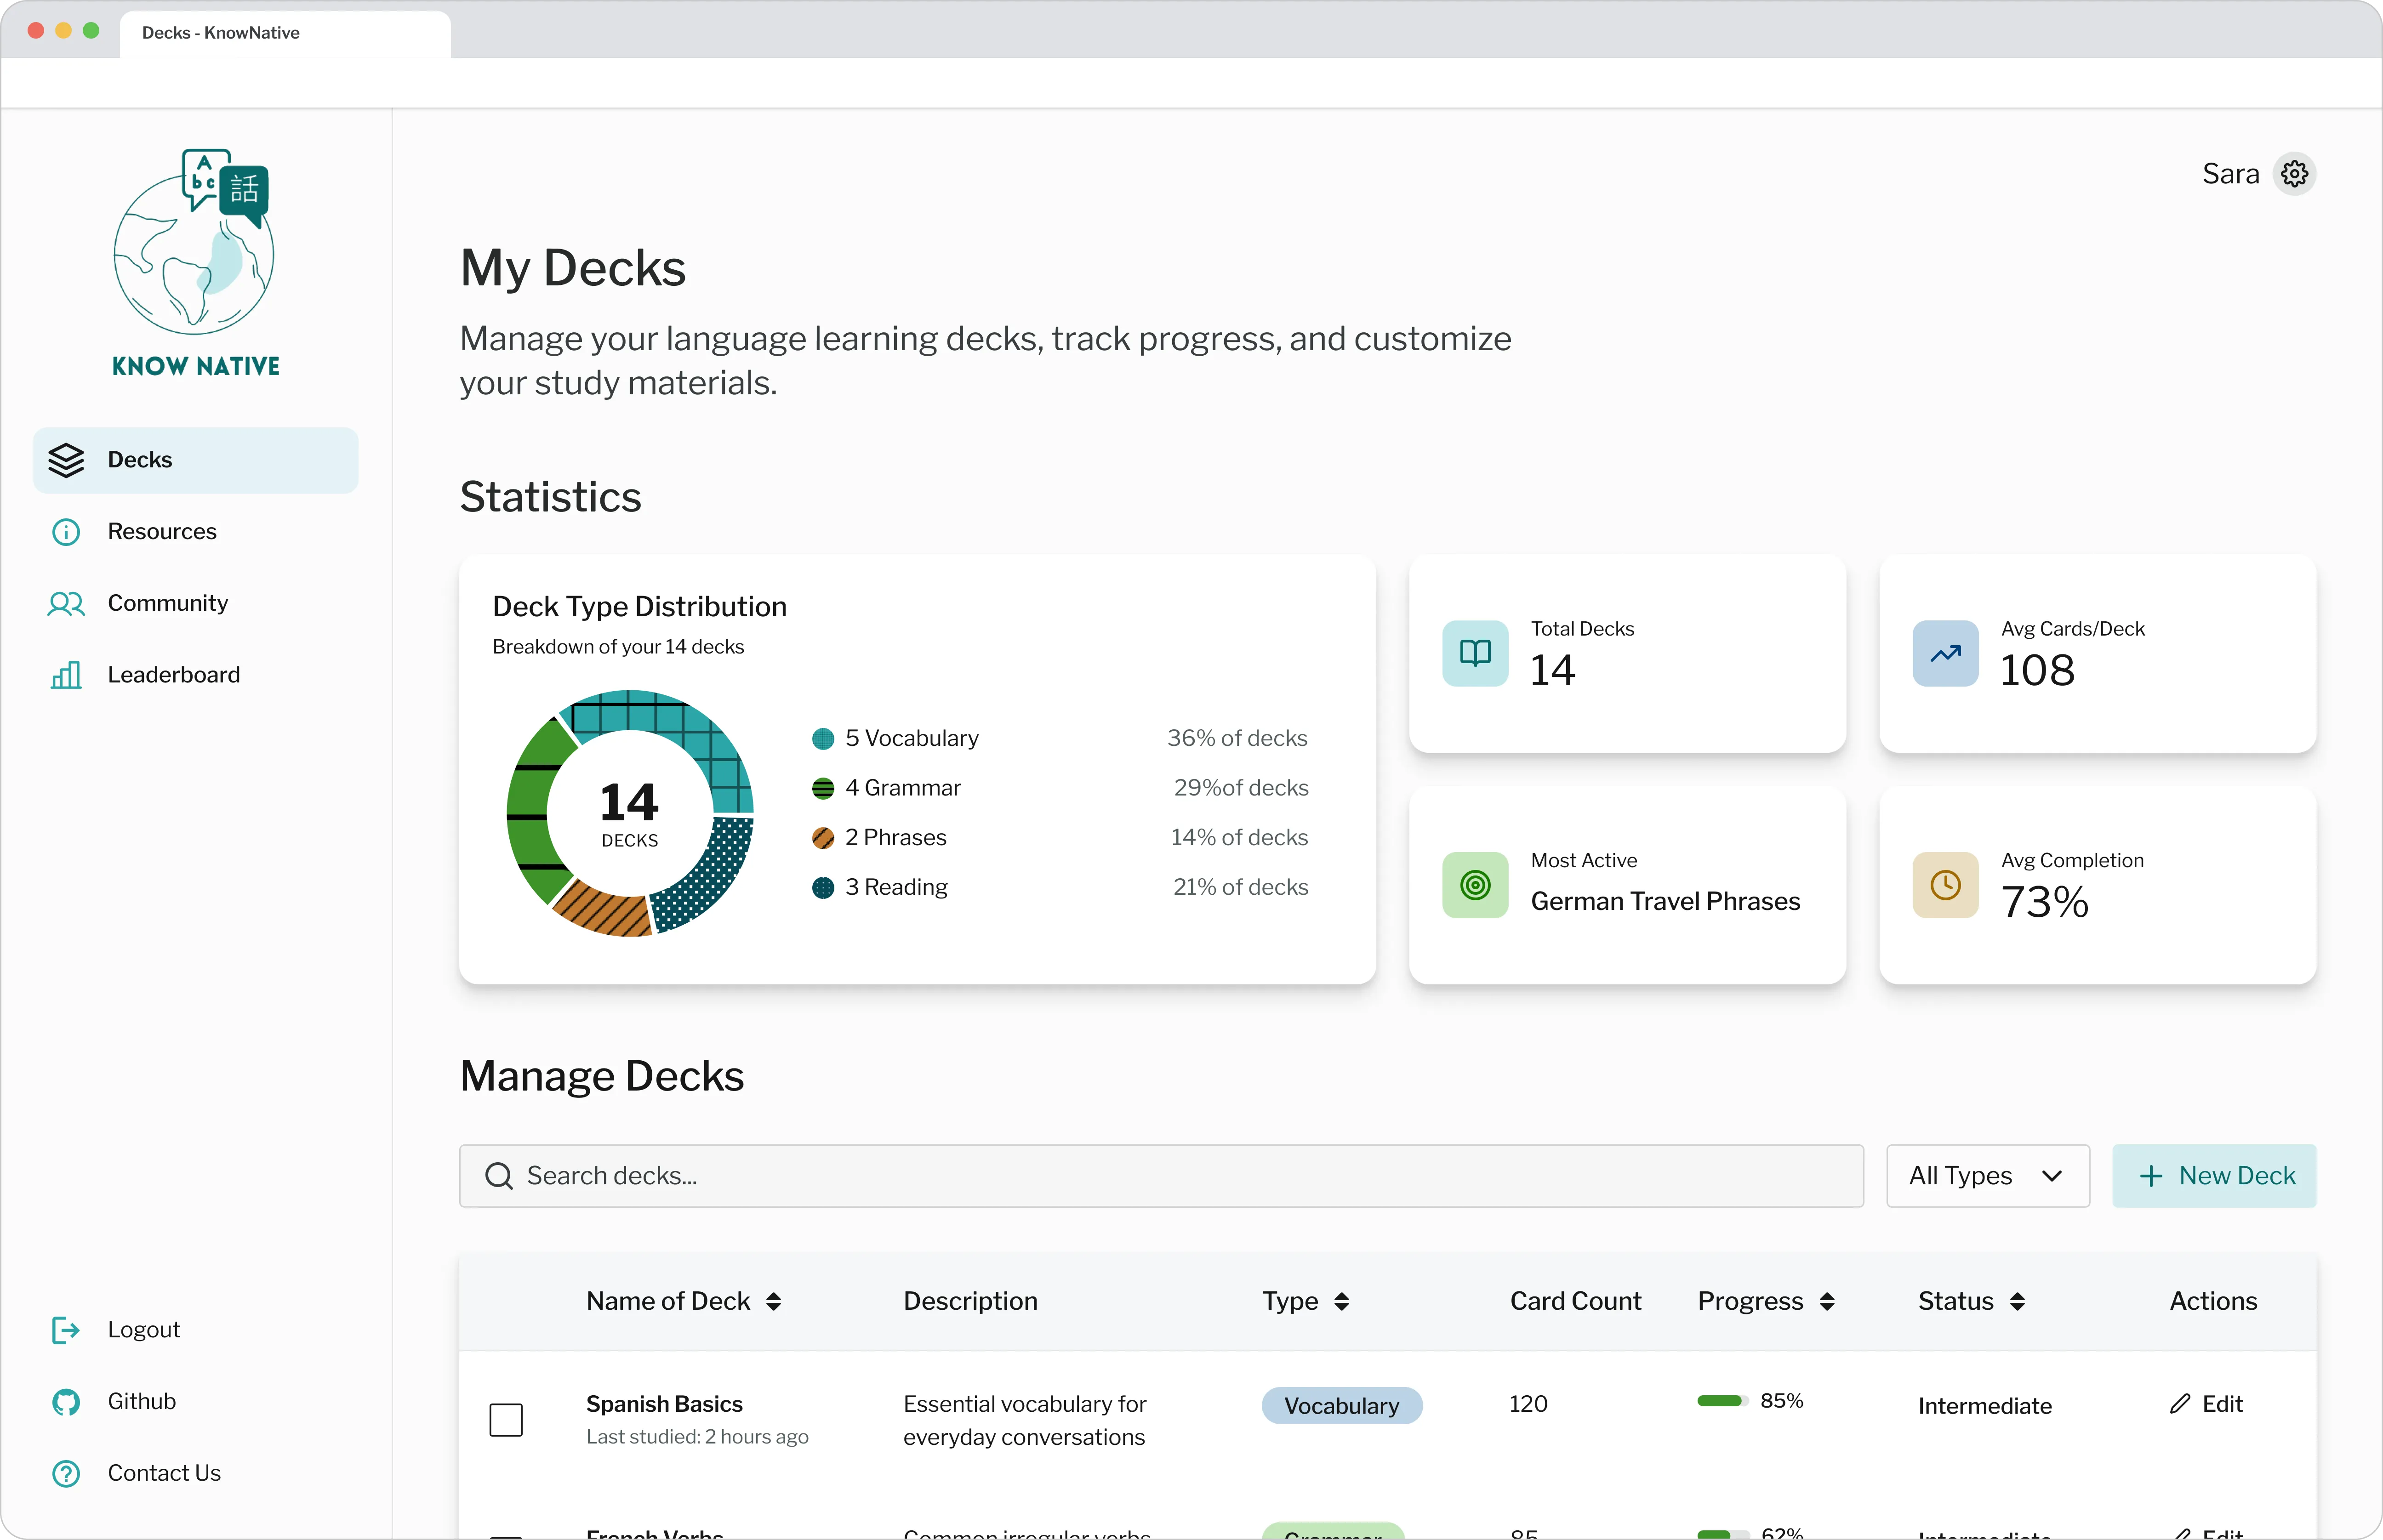Click the Search decks input field

click(x=1161, y=1176)
